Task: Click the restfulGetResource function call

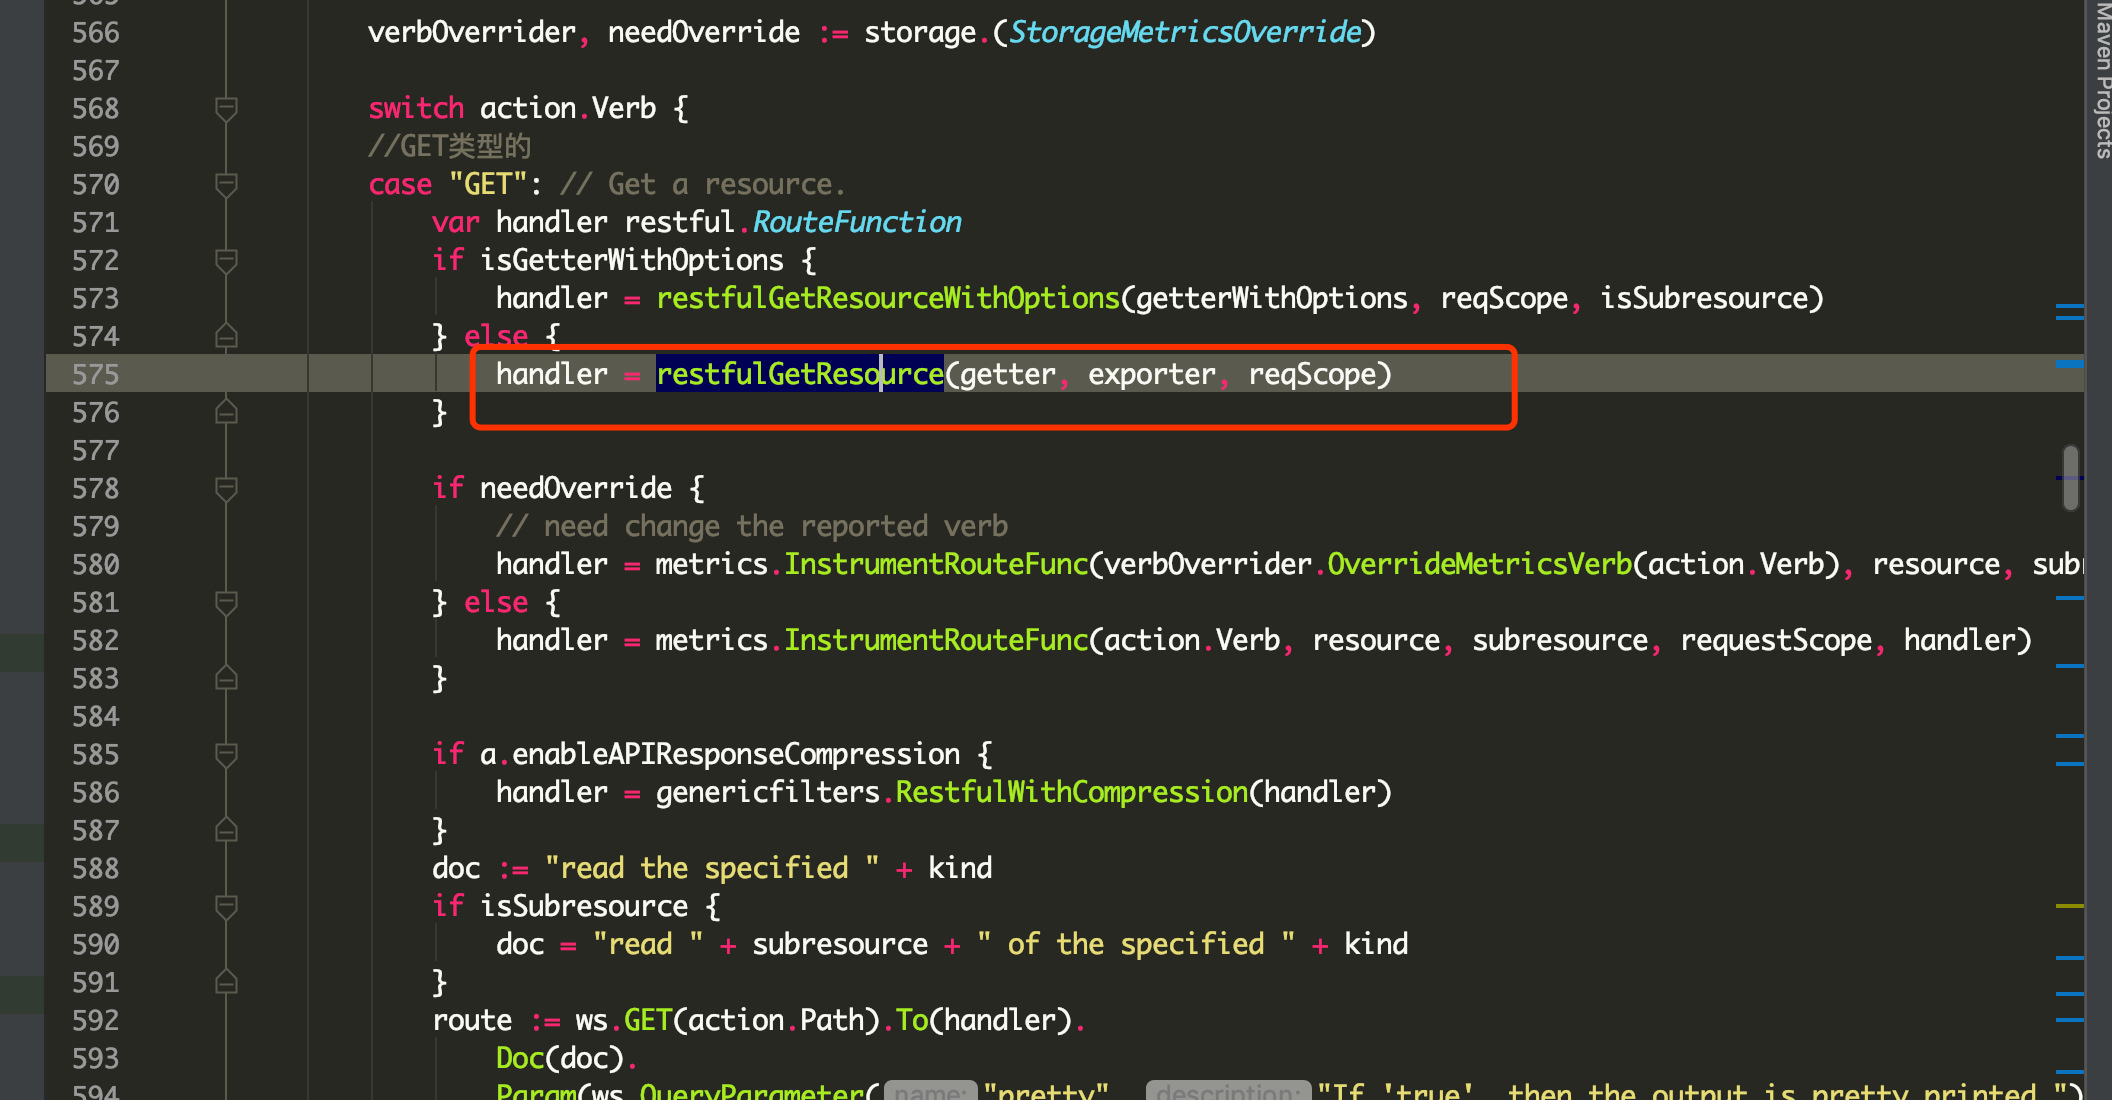Action: [x=799, y=374]
